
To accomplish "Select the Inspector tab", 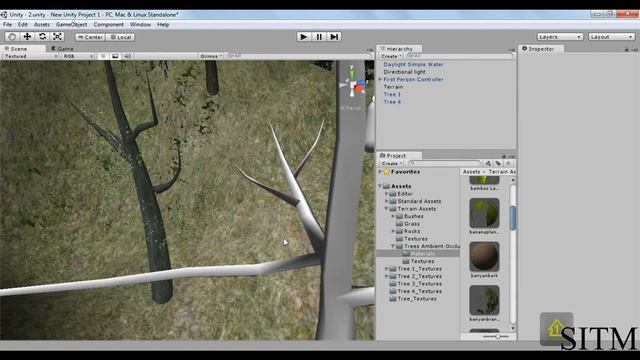I will (x=541, y=49).
